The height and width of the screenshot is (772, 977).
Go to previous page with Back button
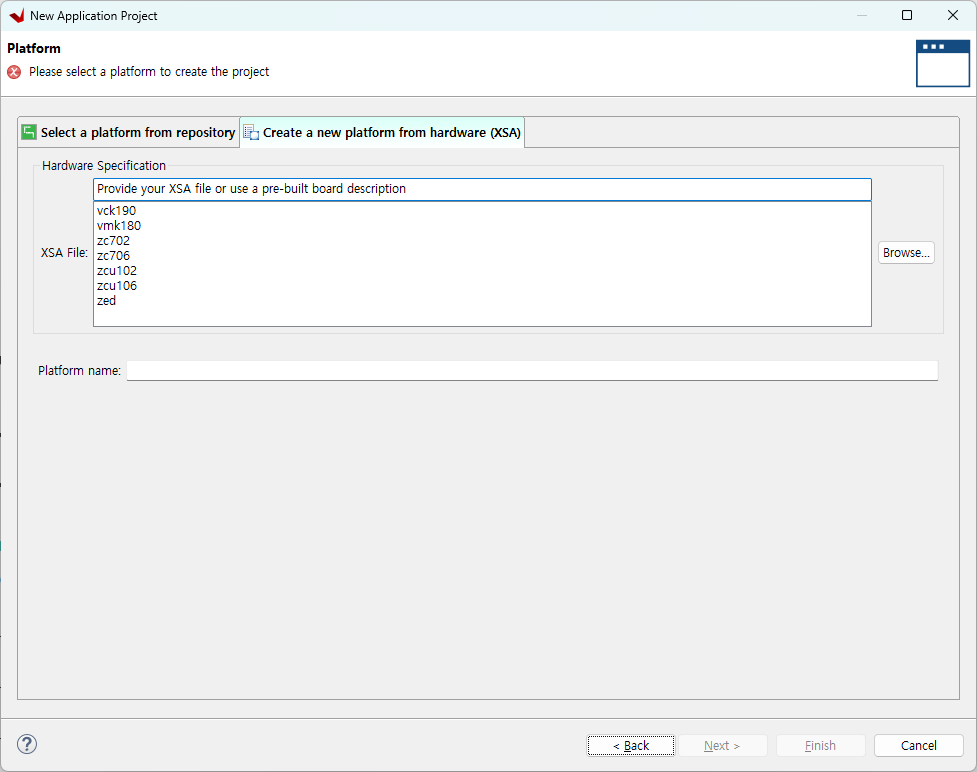click(630, 746)
